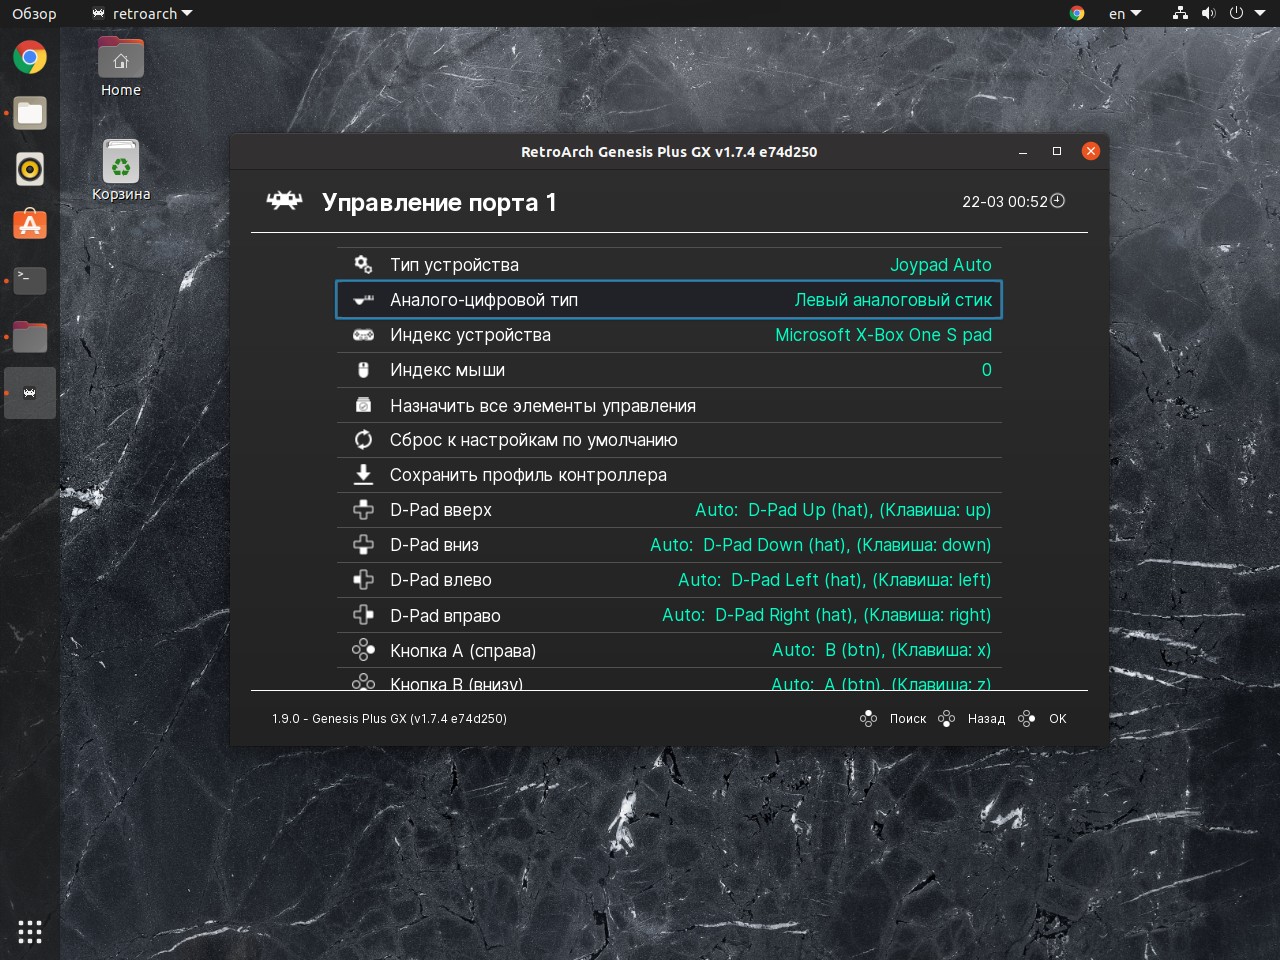1280x960 pixels.
Task: Click the 1.9.0 - Genesis Plus GX version text
Action: pos(389,718)
